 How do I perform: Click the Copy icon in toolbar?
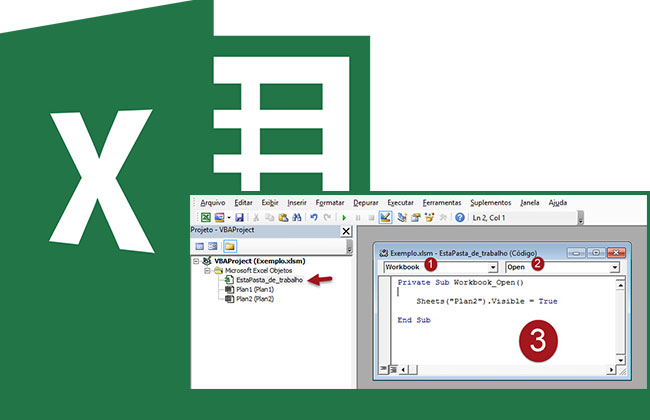[269, 217]
